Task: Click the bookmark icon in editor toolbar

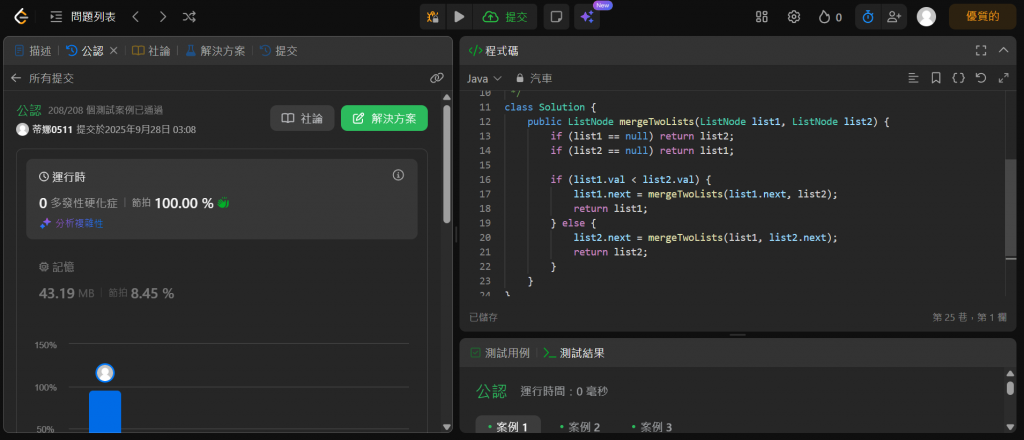Action: [x=936, y=78]
